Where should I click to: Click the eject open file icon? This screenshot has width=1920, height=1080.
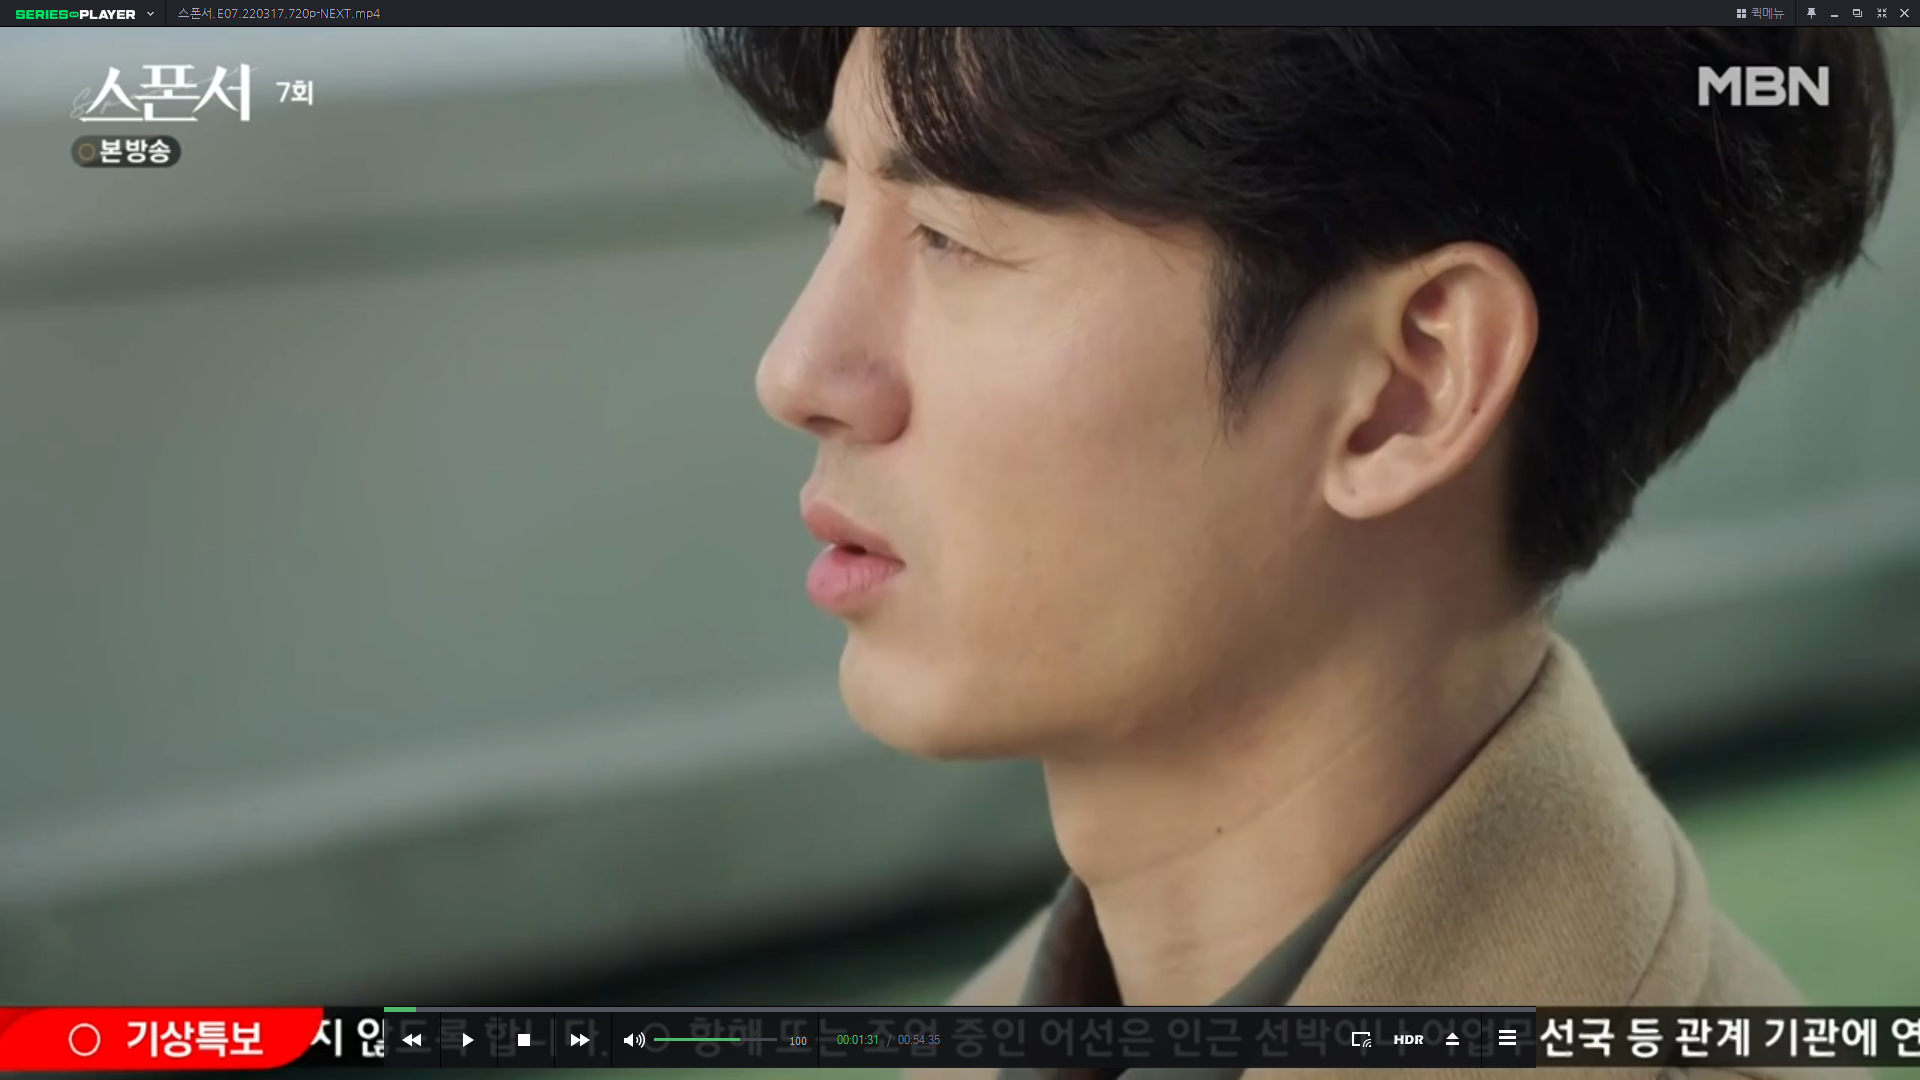pyautogui.click(x=1452, y=1040)
